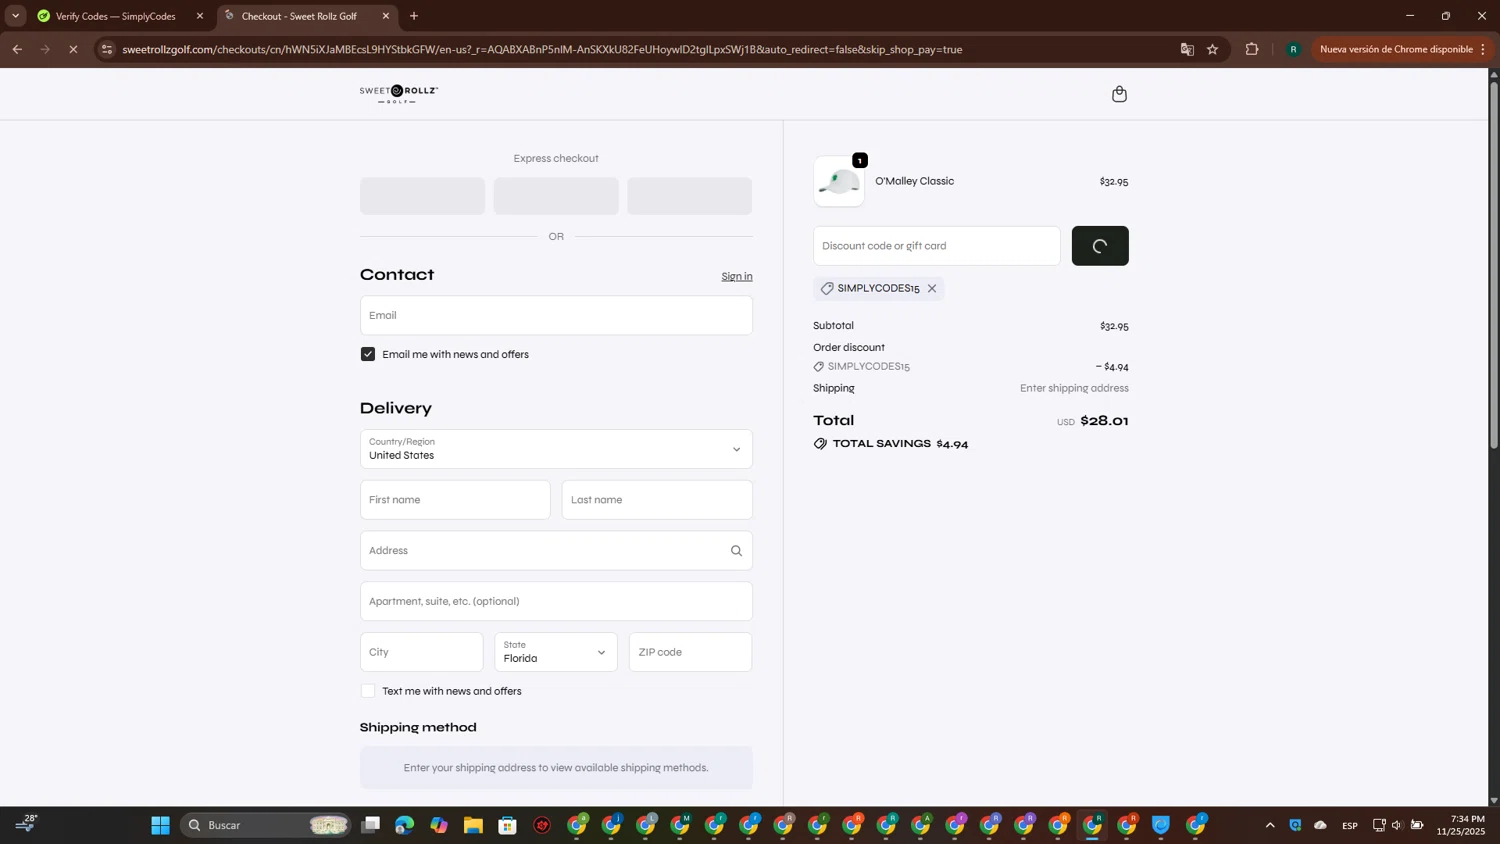The height and width of the screenshot is (844, 1500).
Task: Click the $28.01 total amount
Action: (x=1105, y=421)
